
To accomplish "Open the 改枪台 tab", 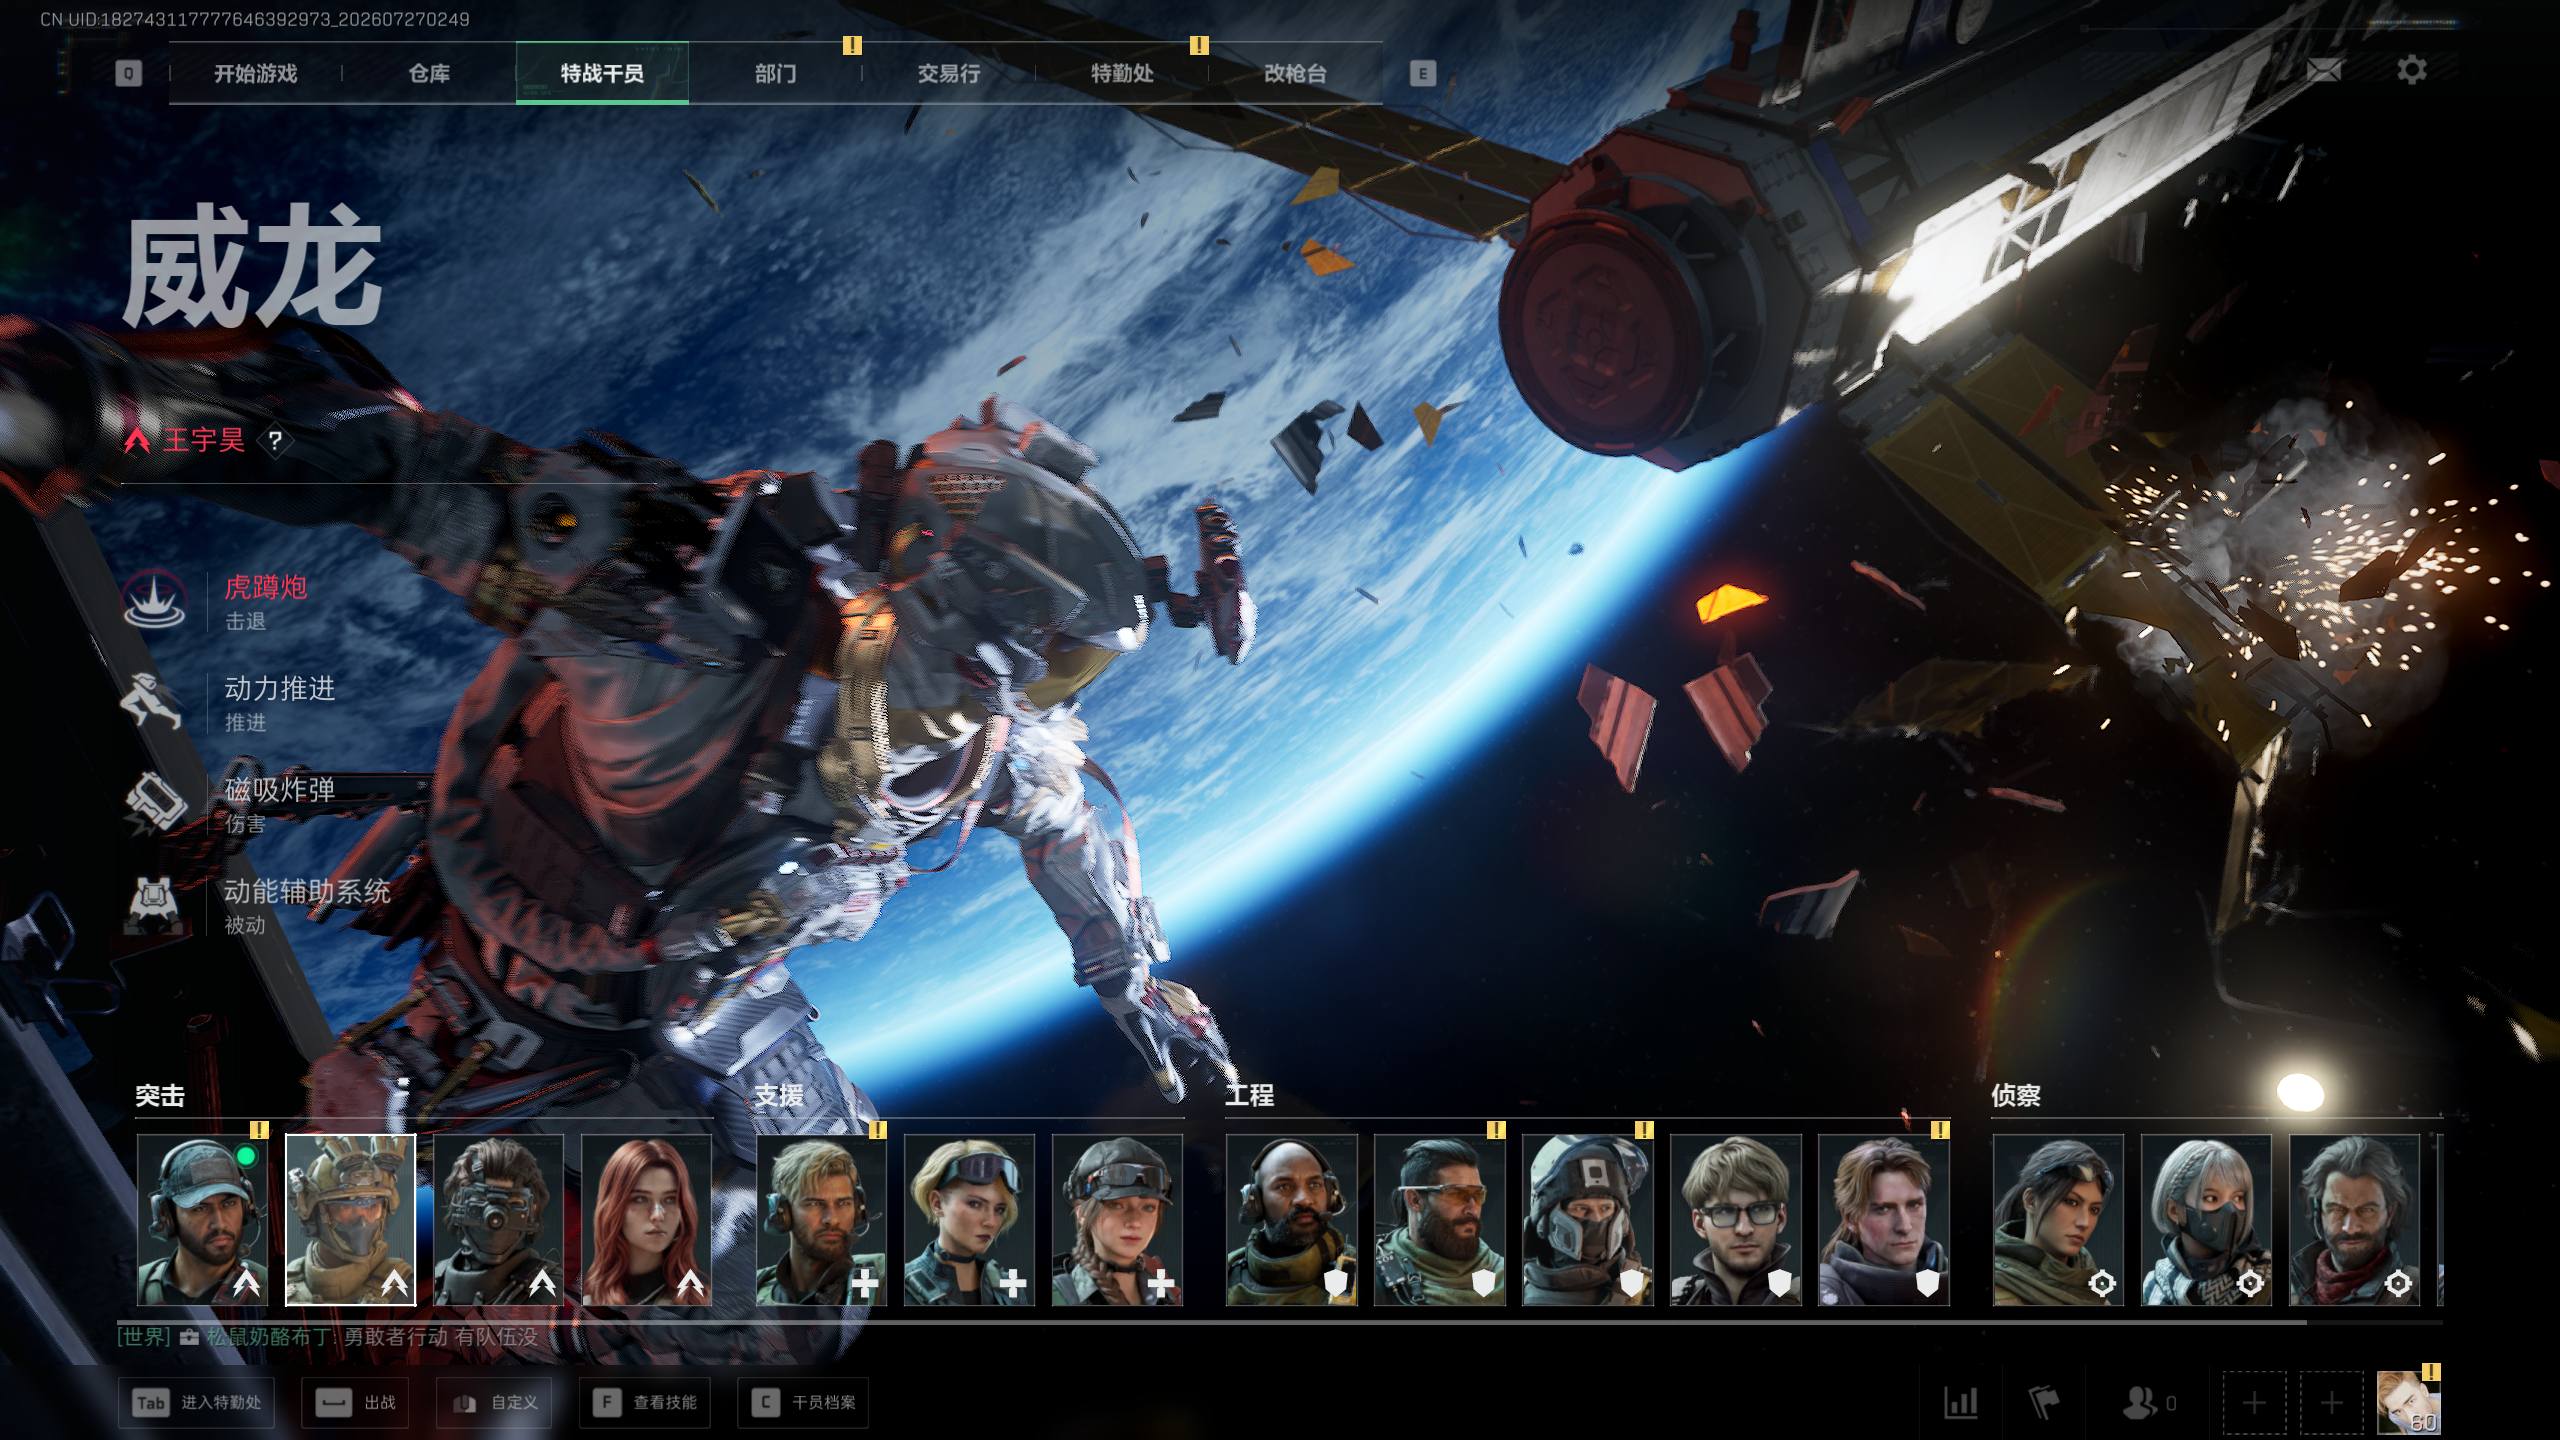I will tap(1295, 73).
